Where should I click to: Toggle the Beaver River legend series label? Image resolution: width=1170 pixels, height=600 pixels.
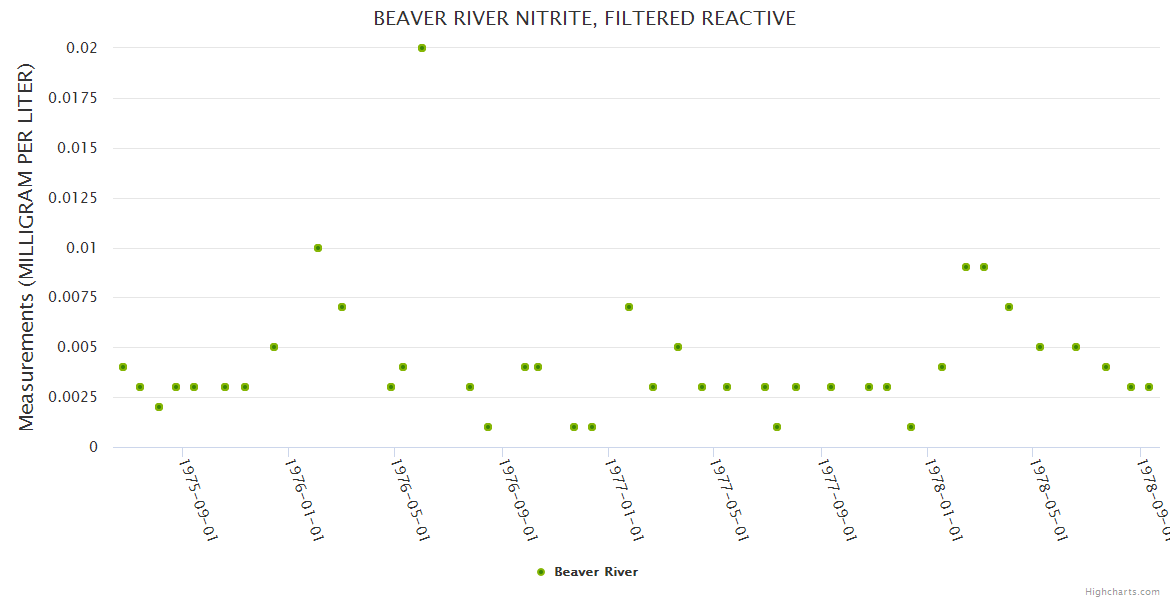click(x=596, y=572)
